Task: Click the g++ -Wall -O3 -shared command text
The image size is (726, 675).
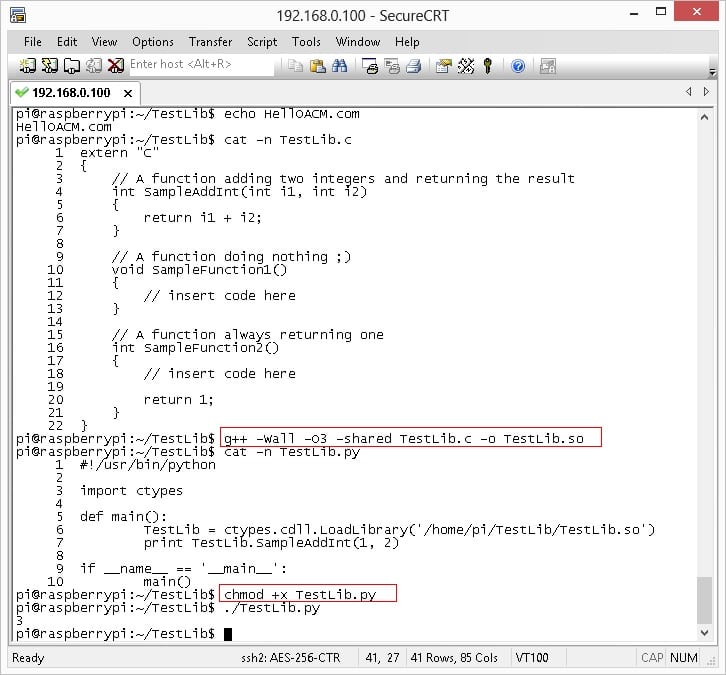Action: pyautogui.click(x=404, y=438)
